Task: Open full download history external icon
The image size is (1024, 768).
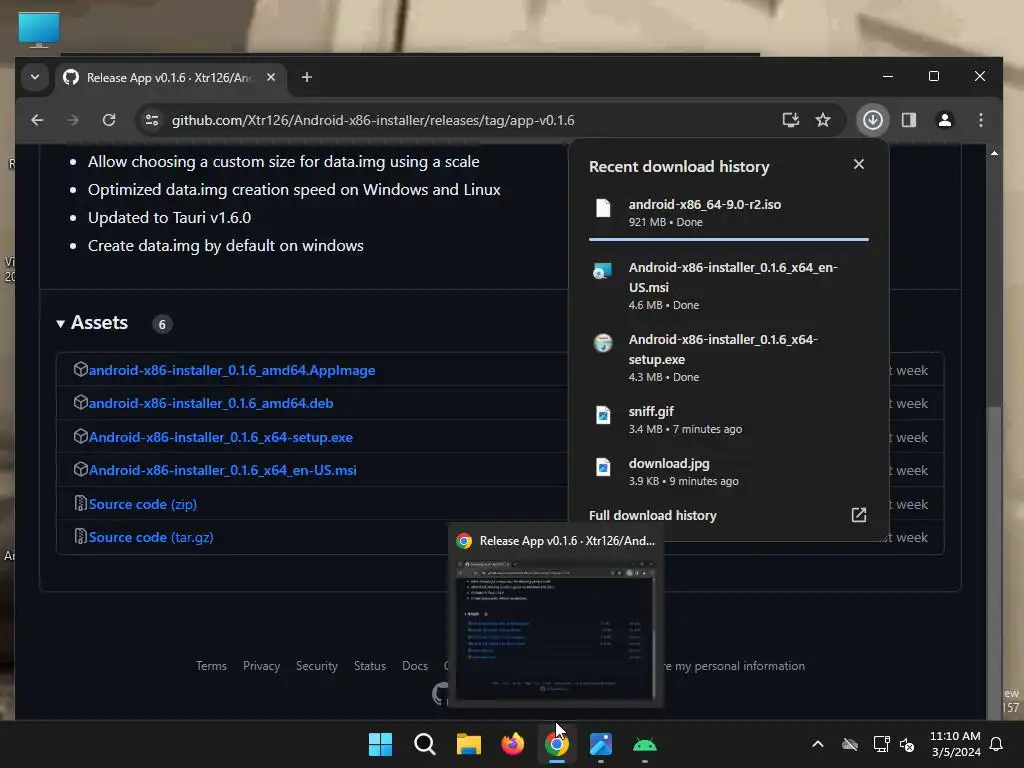Action: [x=859, y=515]
